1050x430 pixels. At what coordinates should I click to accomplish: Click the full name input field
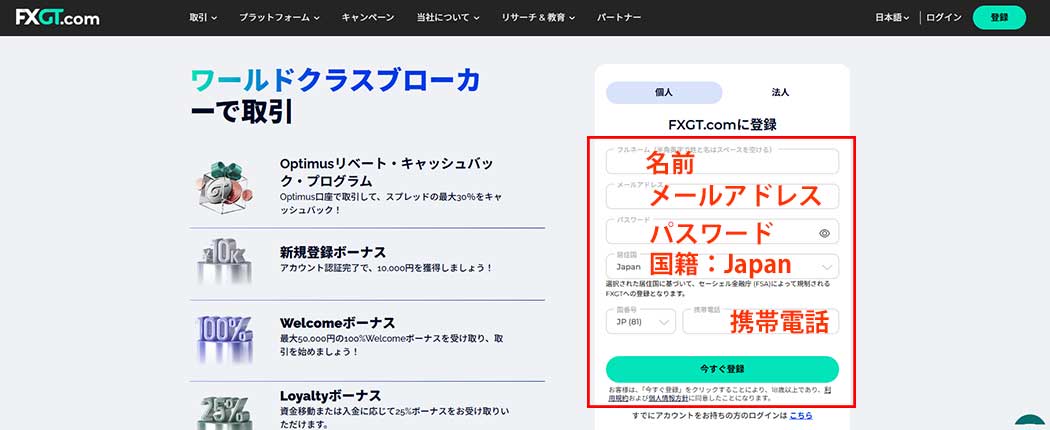coord(722,161)
